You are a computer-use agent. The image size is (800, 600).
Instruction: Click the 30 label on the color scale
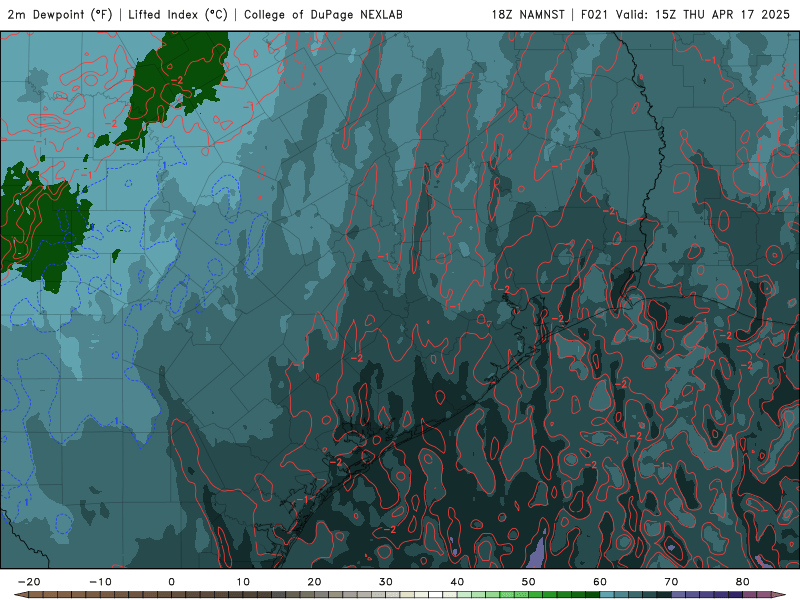tap(386, 582)
